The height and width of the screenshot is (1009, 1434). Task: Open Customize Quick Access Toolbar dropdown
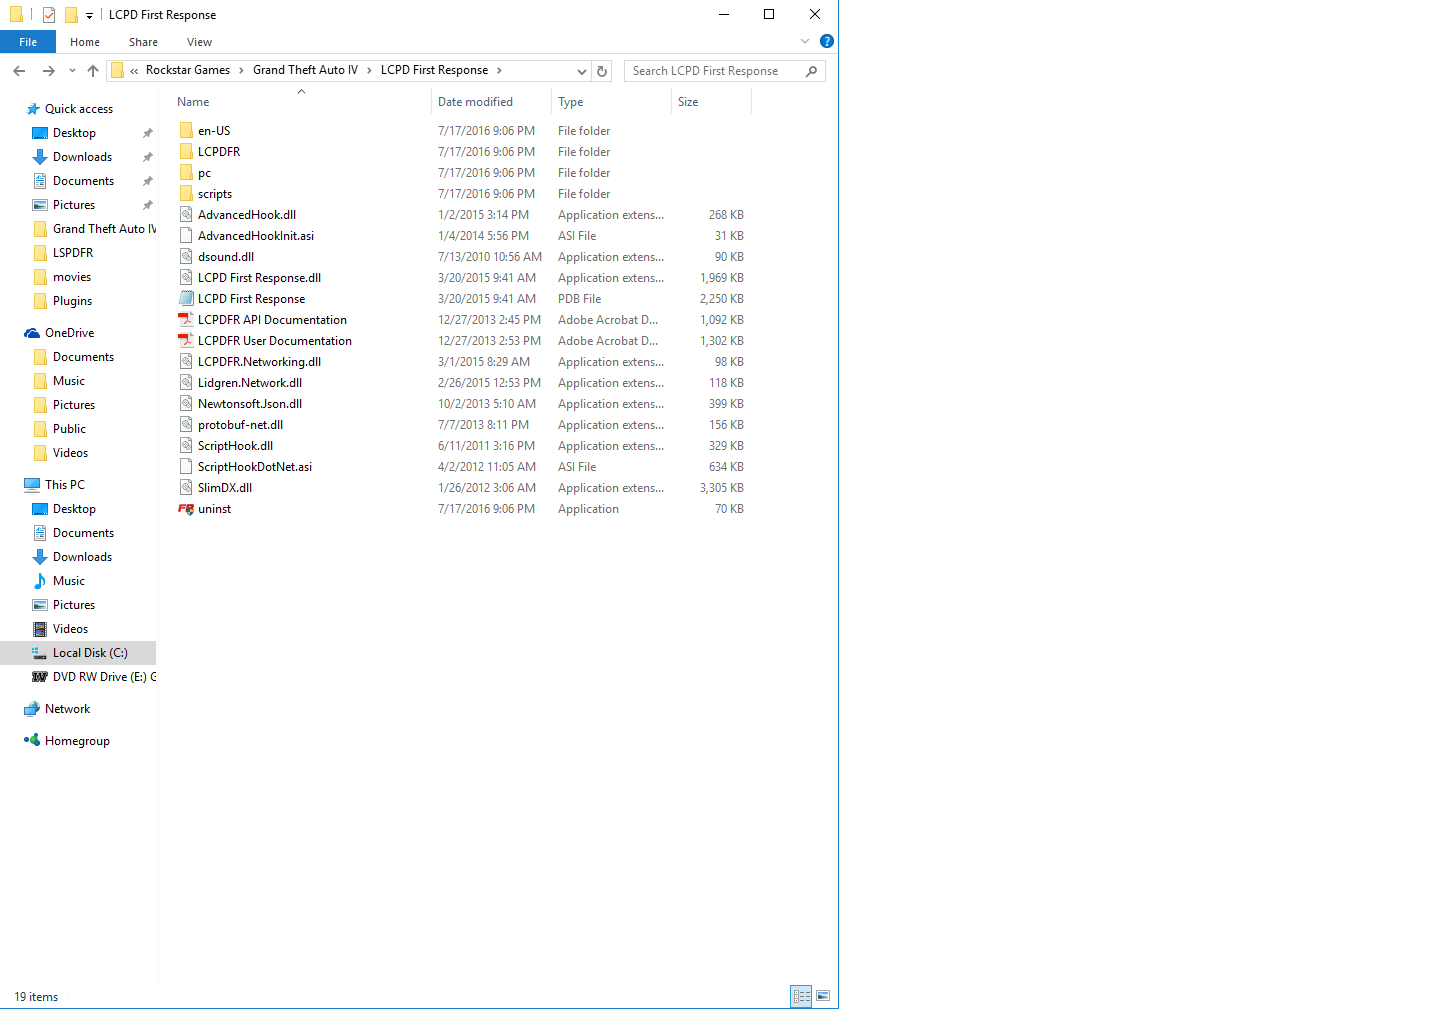click(89, 16)
